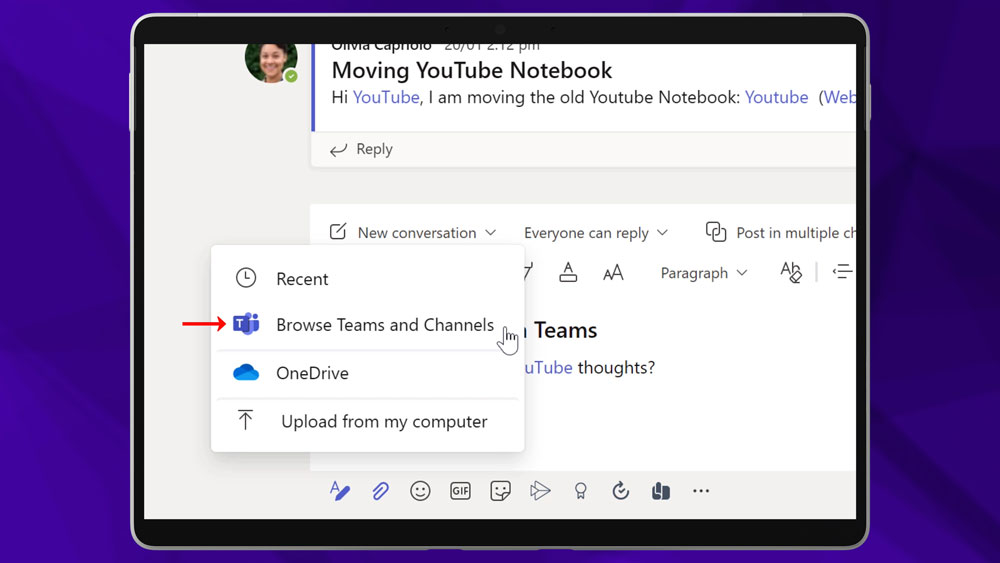Screen dimensions: 1000x563
Task: Click the OneDrive cloud icon
Action: pos(246,372)
